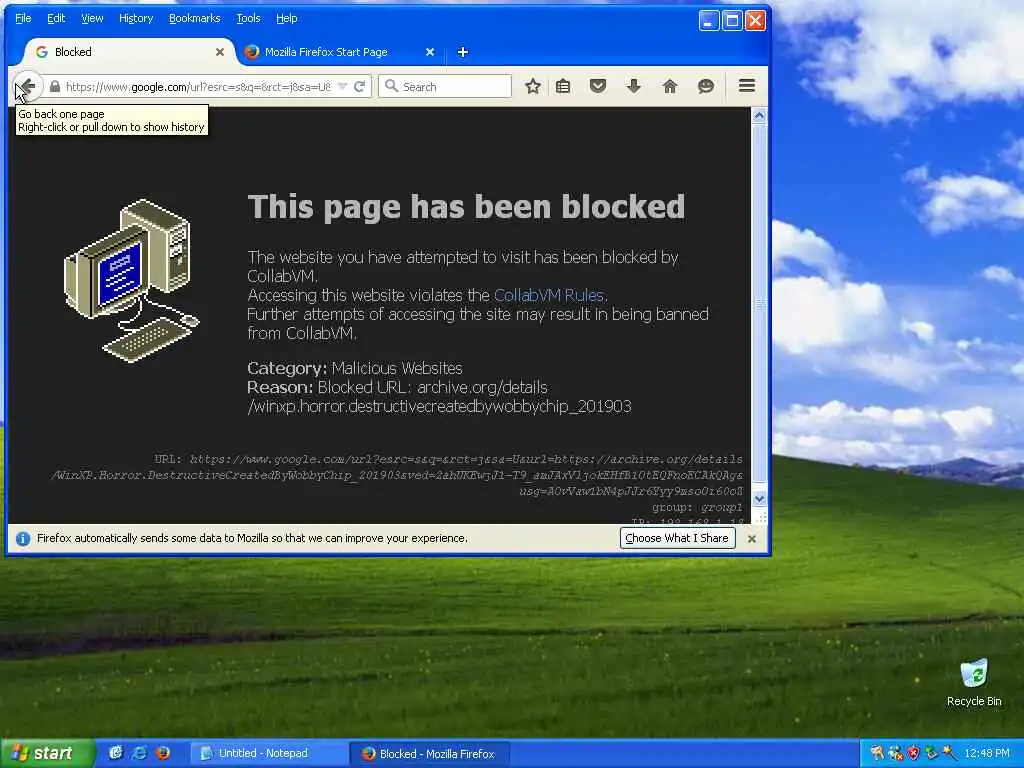Launch Firefox from Quick Launch
Screen dimensions: 1024x768
tap(163, 753)
